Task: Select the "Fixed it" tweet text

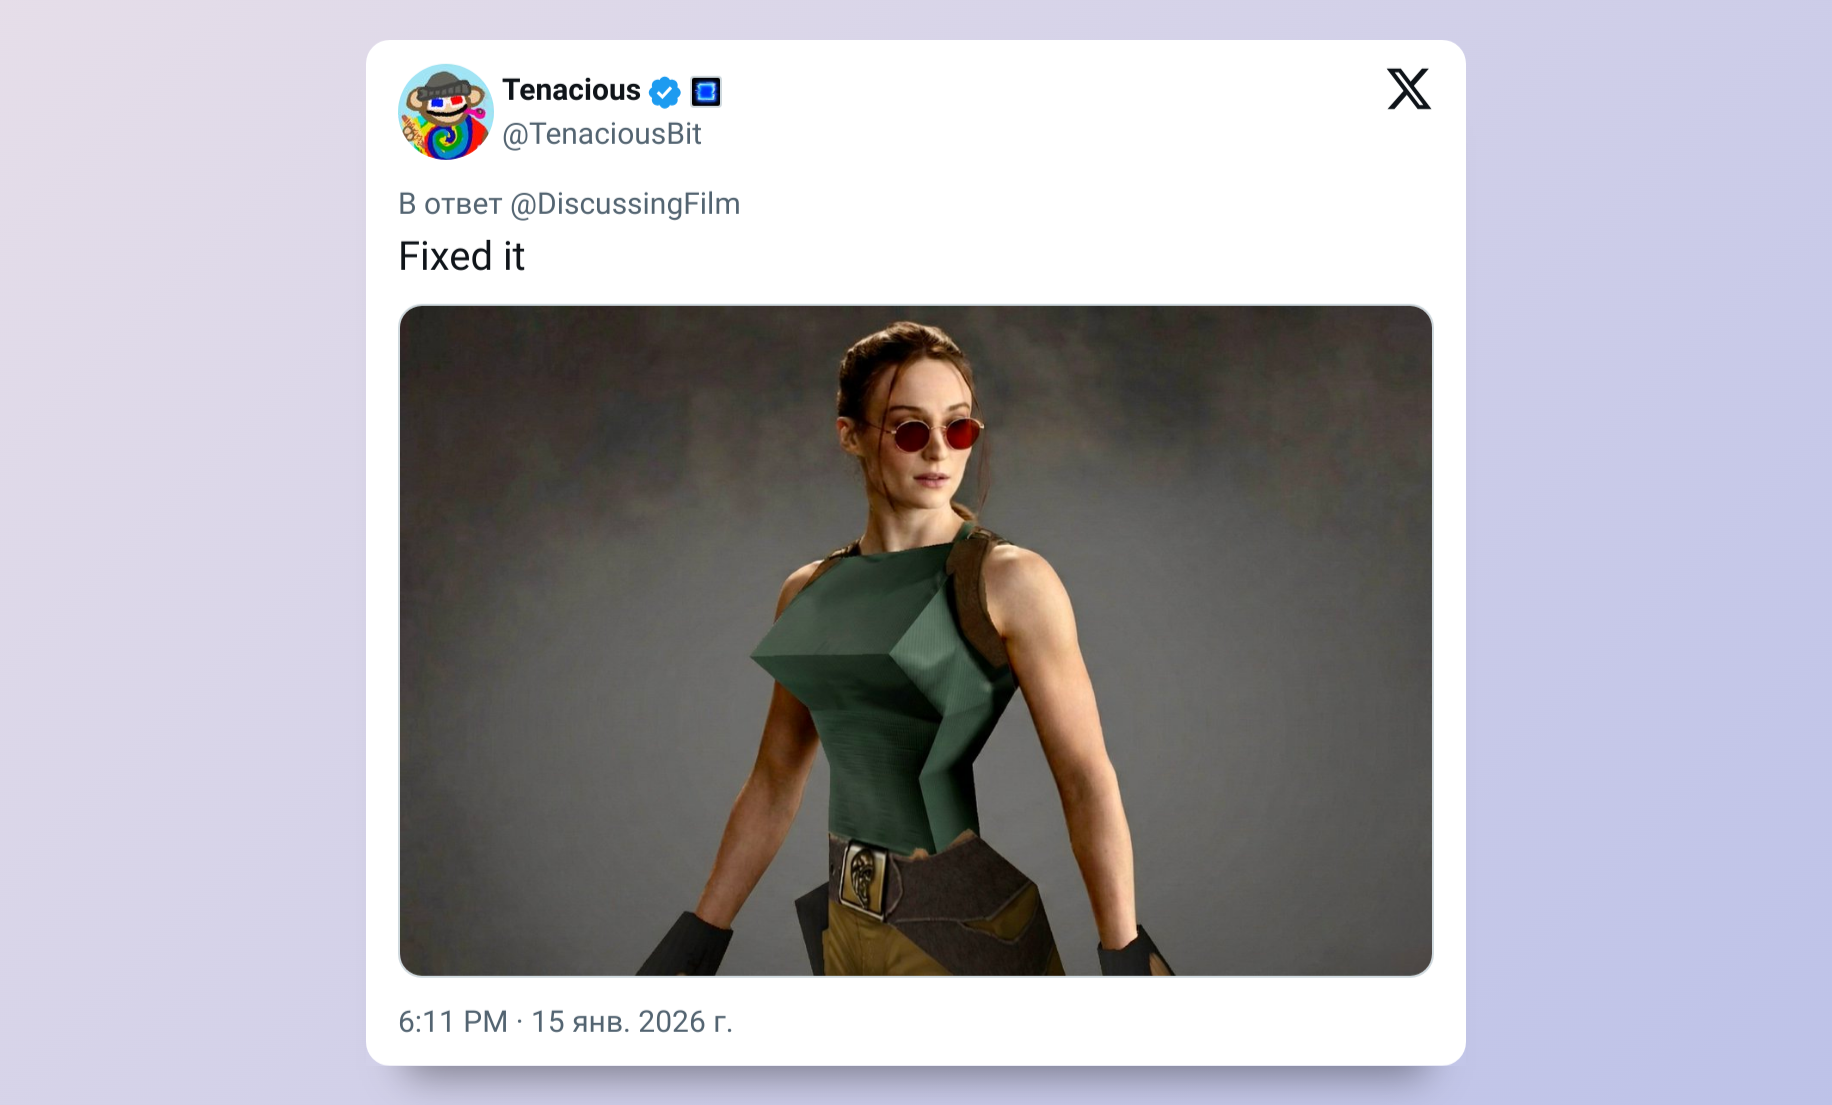Action: pyautogui.click(x=461, y=257)
